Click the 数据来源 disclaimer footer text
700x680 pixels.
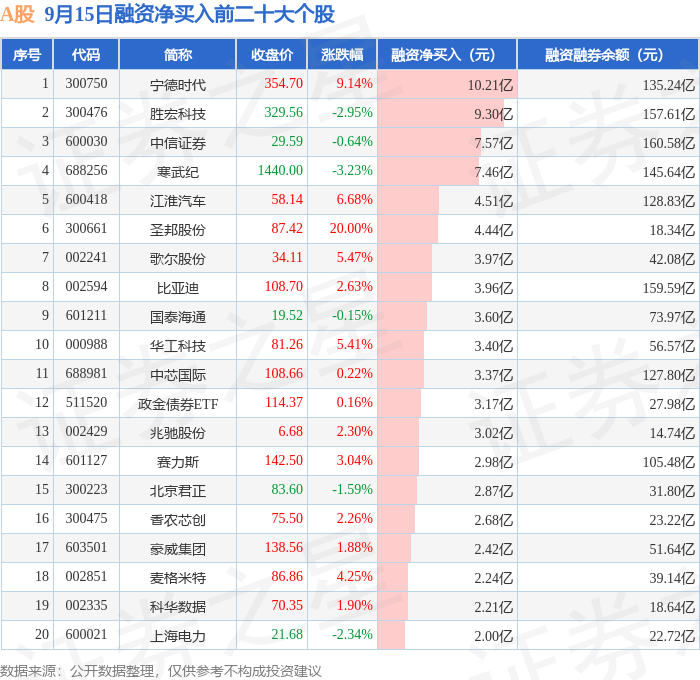coord(161,671)
